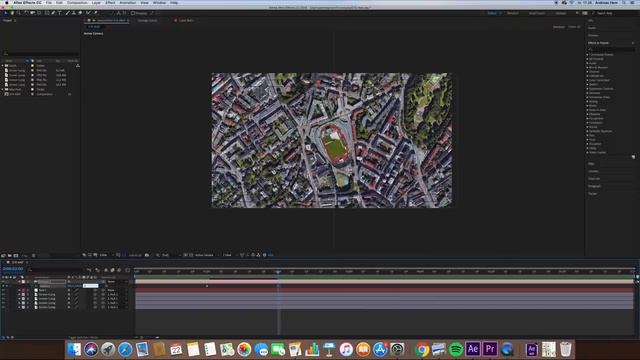The image size is (640, 360).
Task: Select the Puppet Pin tool
Action: (x=96, y=13)
